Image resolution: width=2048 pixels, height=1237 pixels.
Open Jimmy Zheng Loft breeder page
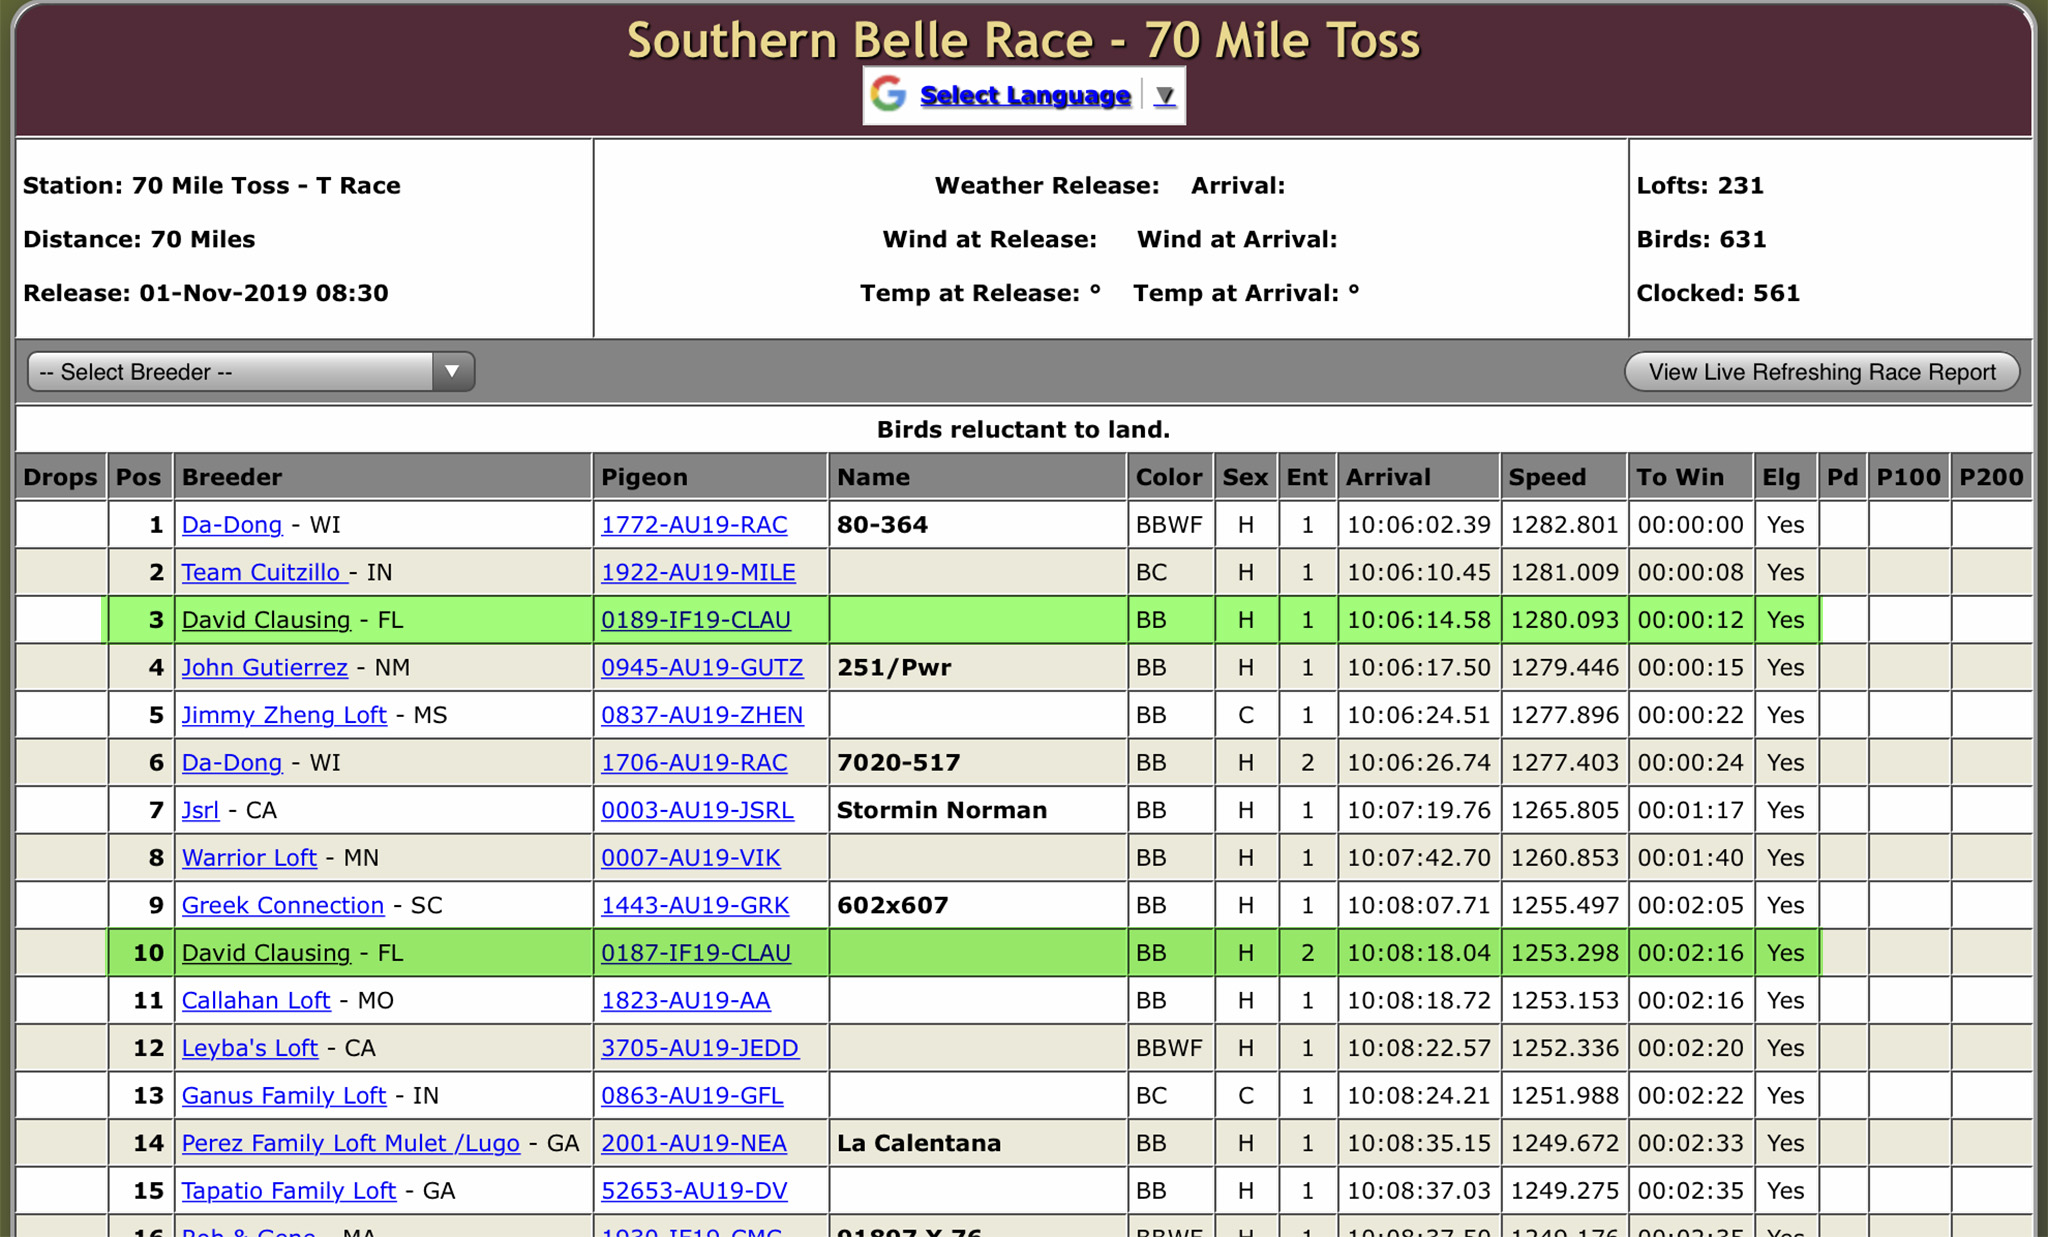283,715
